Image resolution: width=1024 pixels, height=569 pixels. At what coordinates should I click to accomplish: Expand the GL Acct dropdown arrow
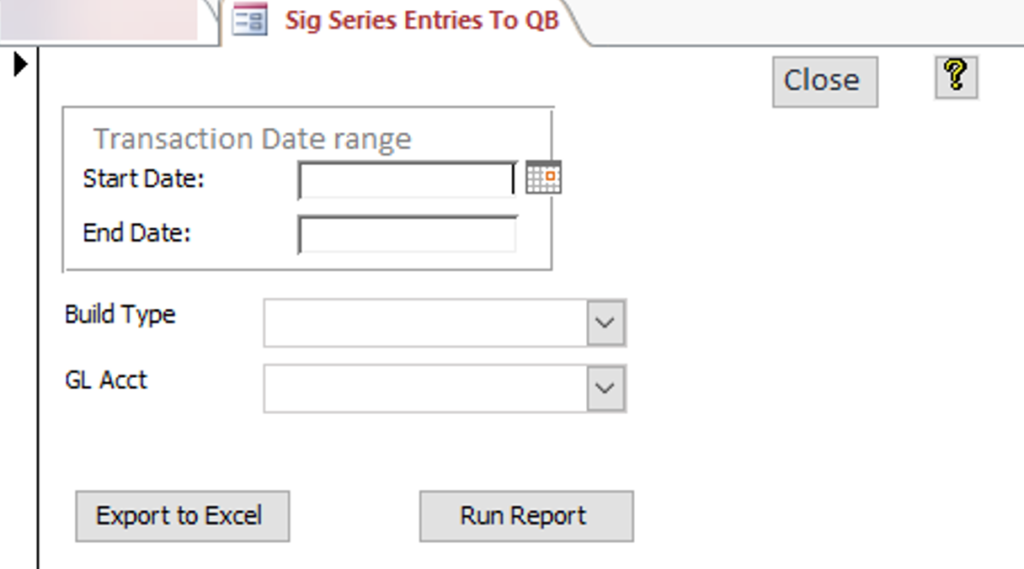click(x=605, y=388)
